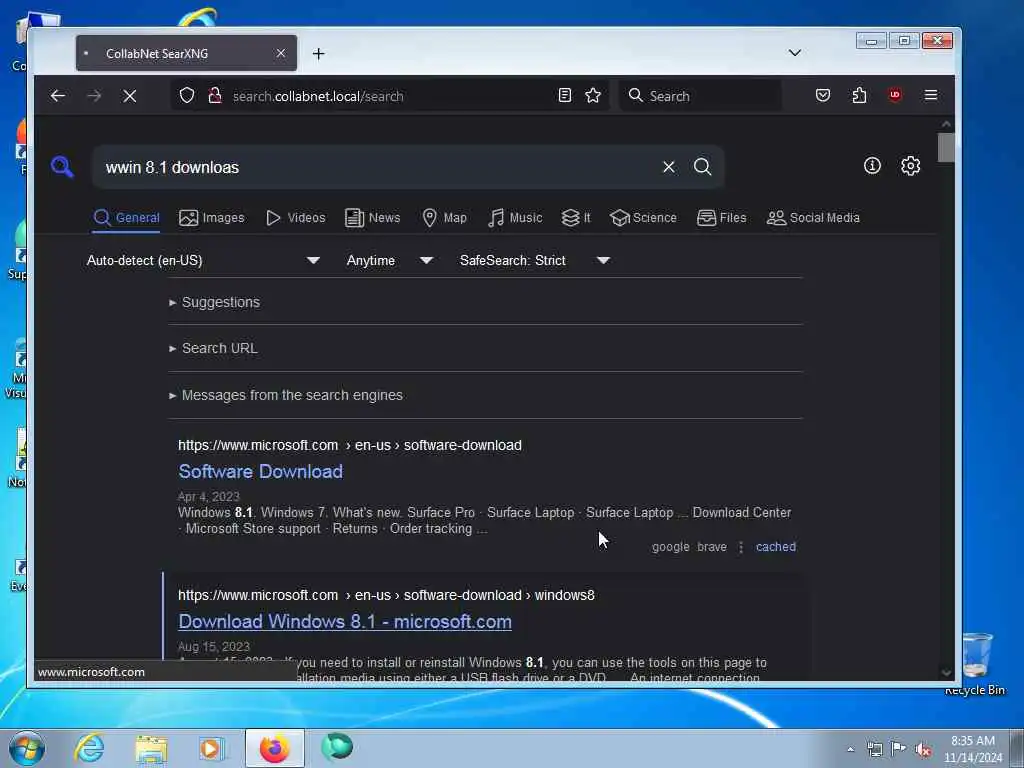Click the Firefox taskbar button
The width and height of the screenshot is (1024, 768).
point(275,748)
